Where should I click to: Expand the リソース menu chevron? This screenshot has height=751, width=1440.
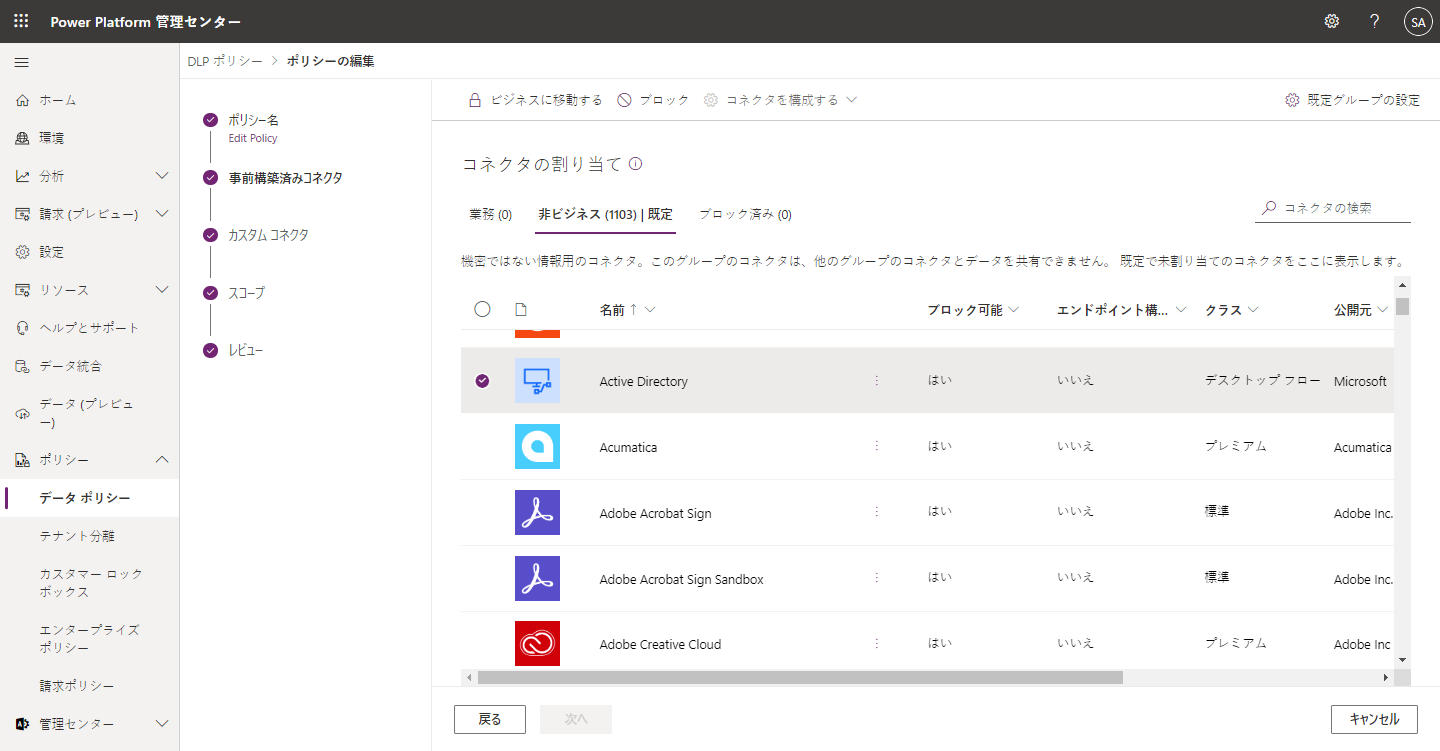[x=163, y=290]
